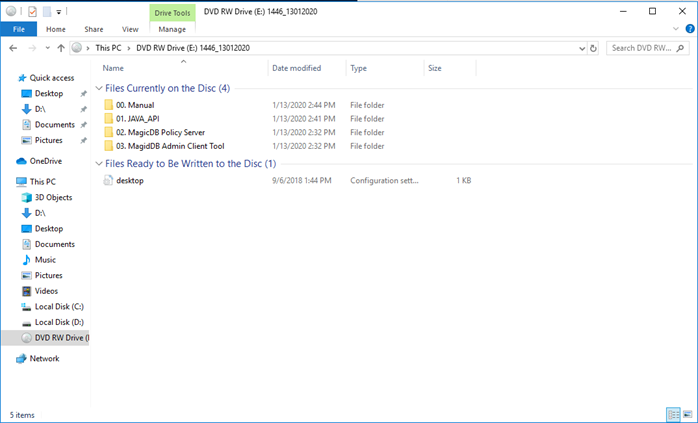Open the recent locations dropdown
698x423 pixels.
point(47,48)
